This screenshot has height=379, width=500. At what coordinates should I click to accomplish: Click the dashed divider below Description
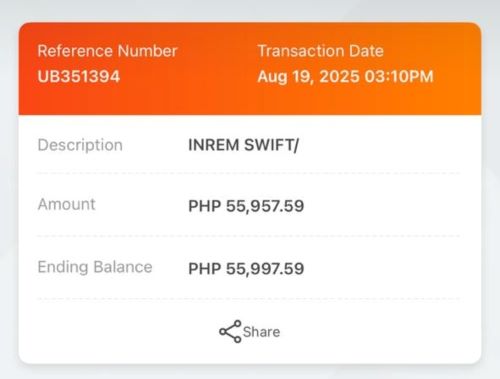pyautogui.click(x=249, y=173)
